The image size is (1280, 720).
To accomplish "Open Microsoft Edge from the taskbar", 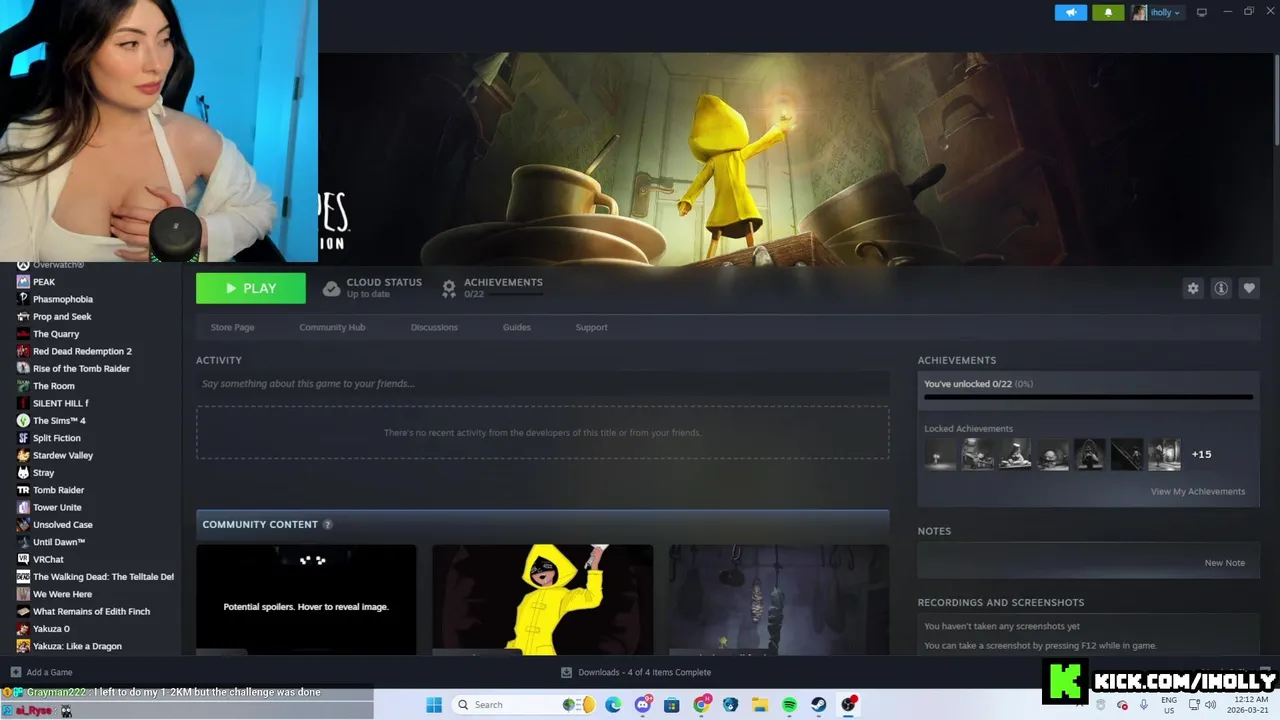I will (613, 705).
